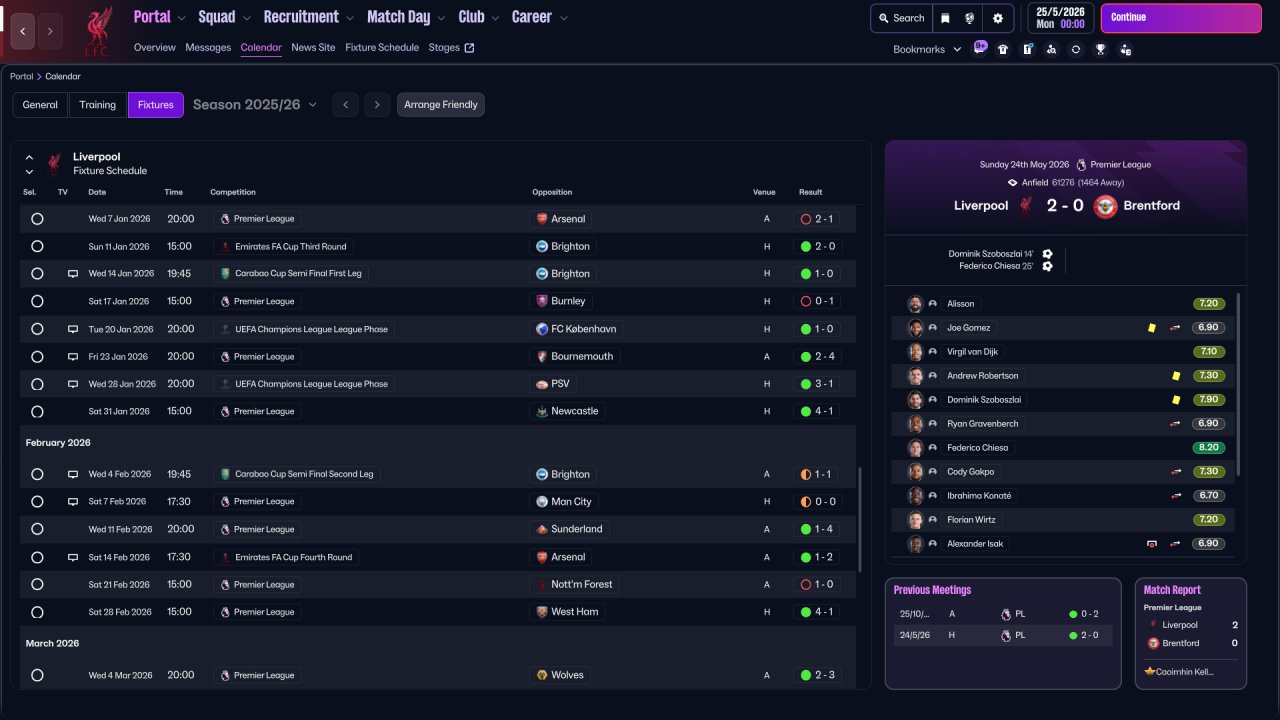Click the Premier League icon in the 7 Jan row
This screenshot has height=720, width=1280.
225,219
